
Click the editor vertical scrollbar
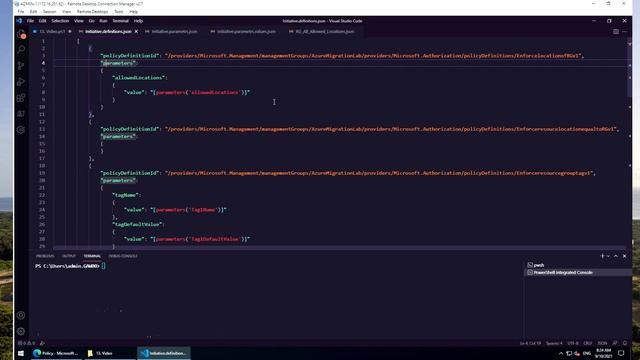tap(629, 67)
